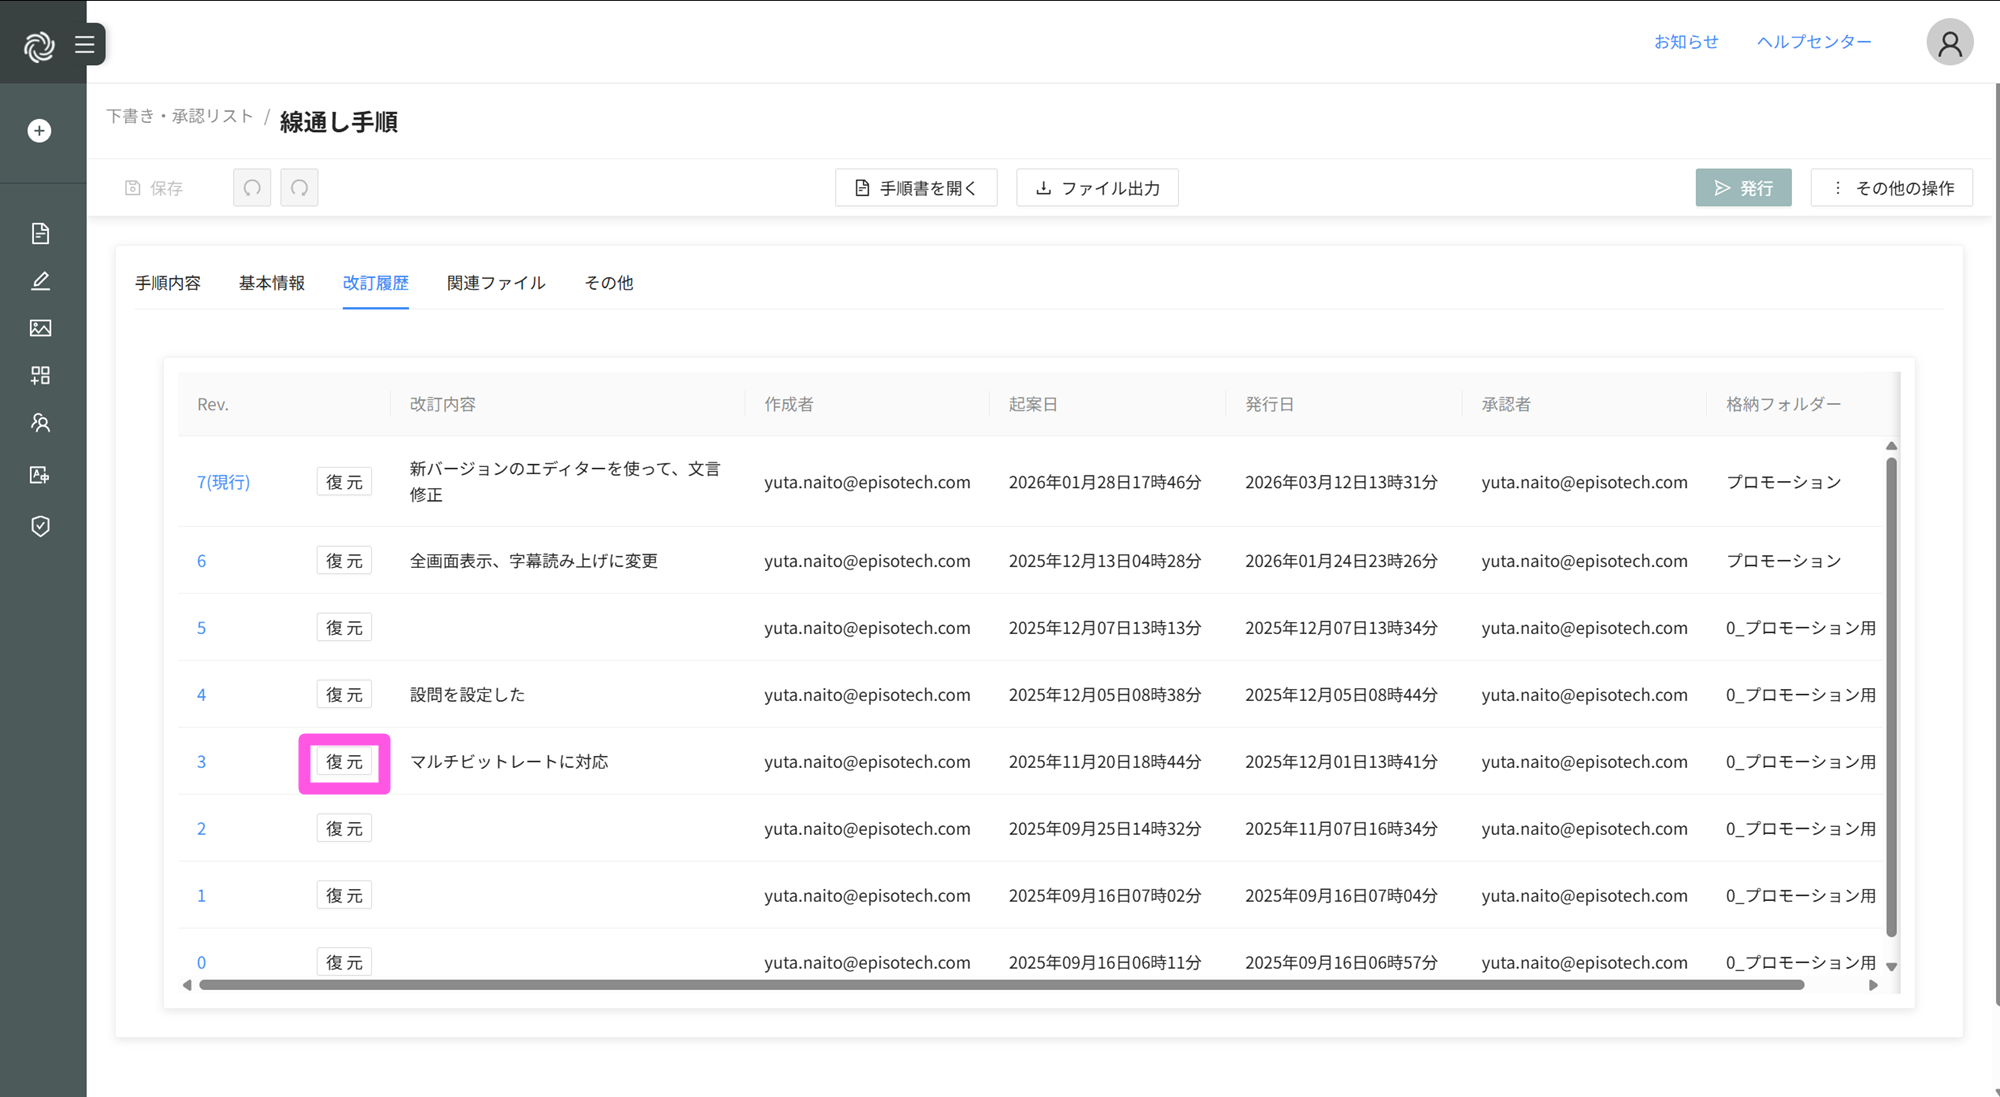Image resolution: width=2000 pixels, height=1097 pixels.
Task: Click ファイル出力 button
Action: click(x=1097, y=188)
